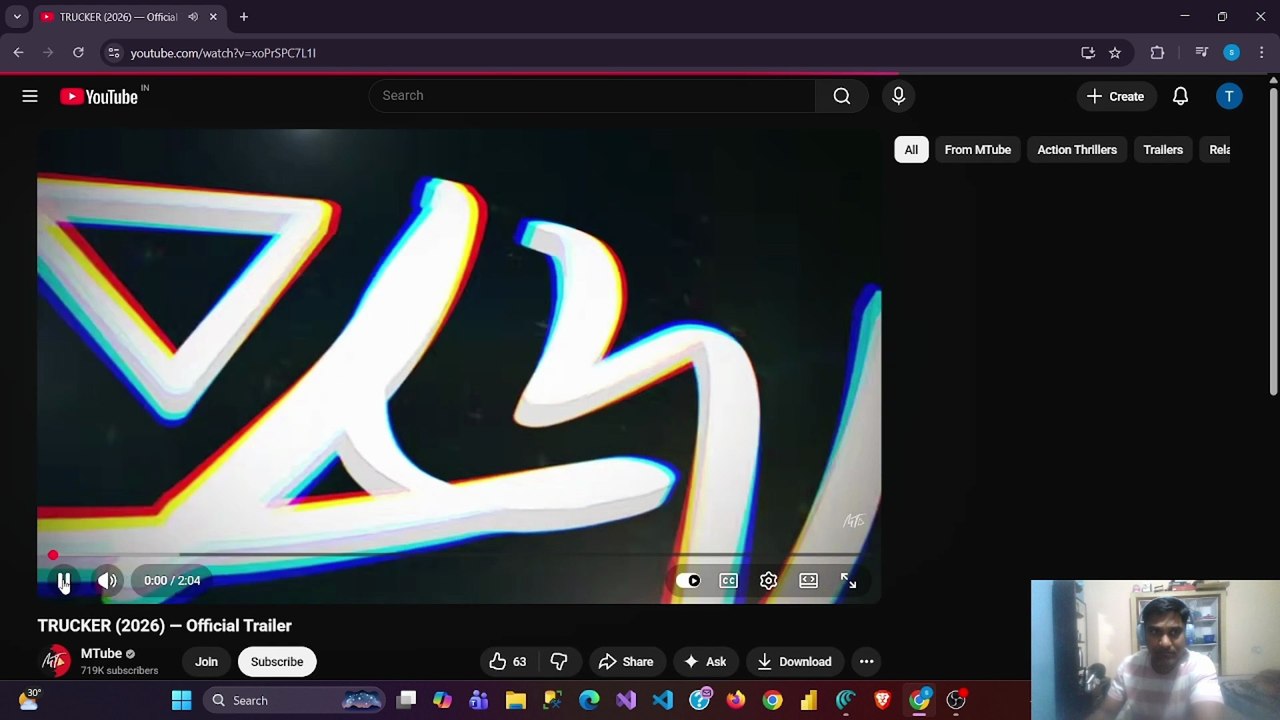Open the Windows Start menu
Viewport: 1280px width, 720px height.
coord(181,701)
